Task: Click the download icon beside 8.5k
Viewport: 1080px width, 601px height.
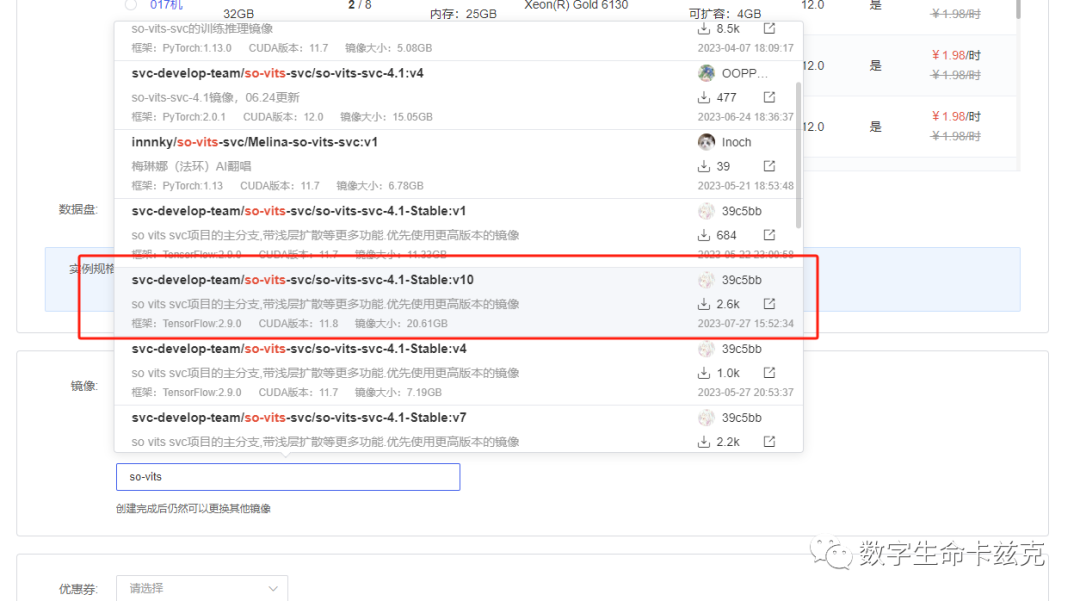Action: click(703, 28)
